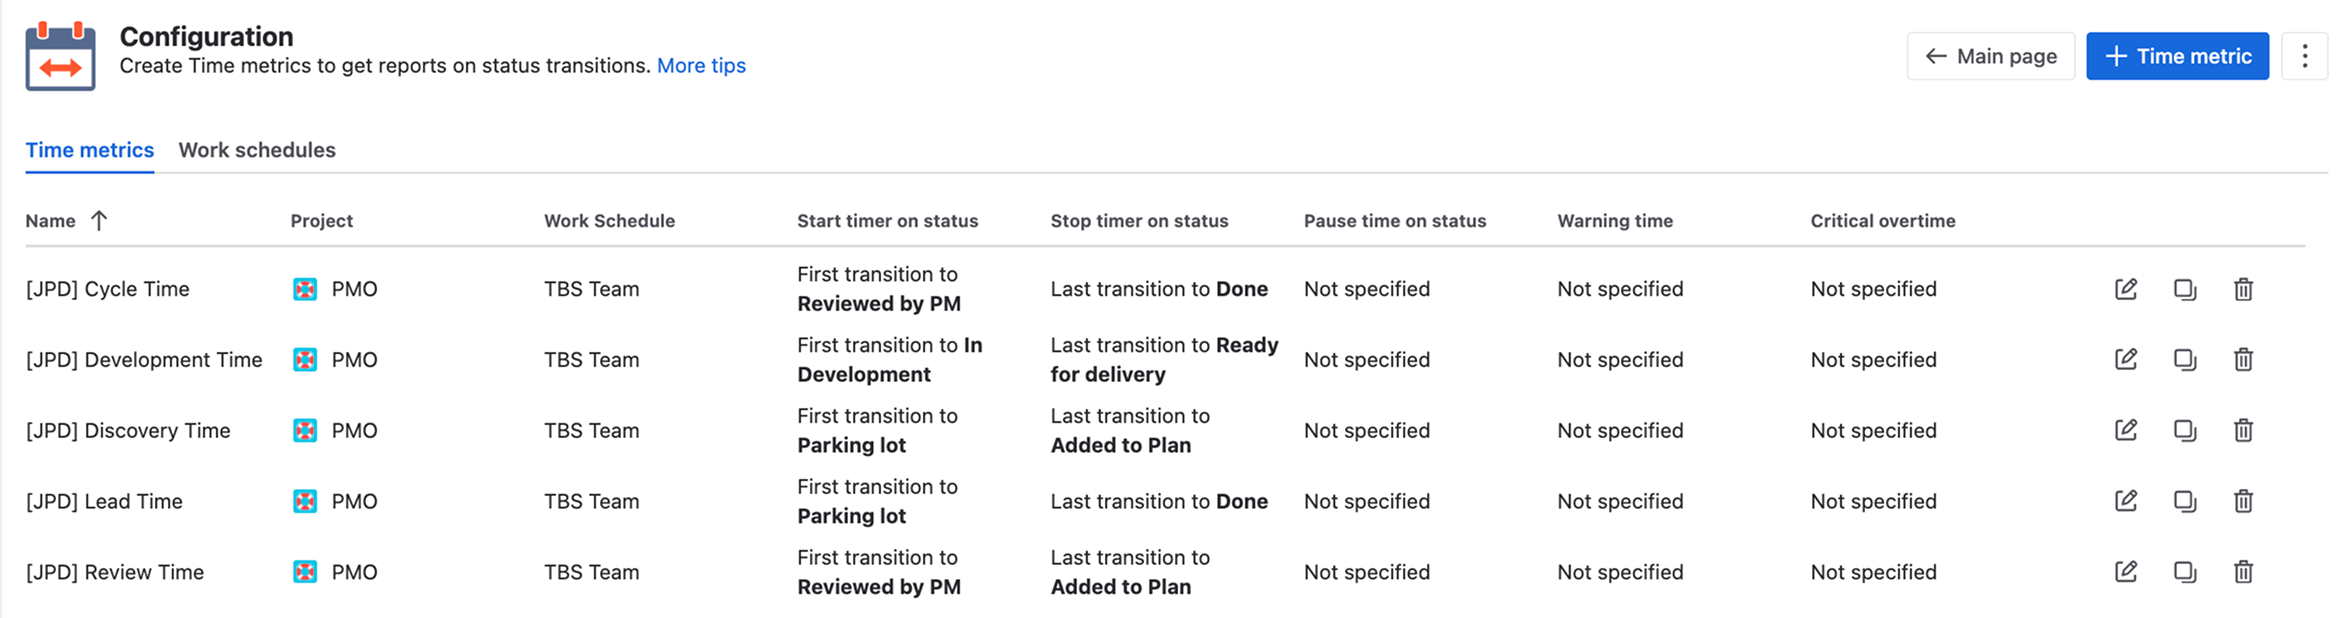This screenshot has width=2343, height=618.
Task: Edit the [JPD] Cycle Time metric
Action: (x=2126, y=289)
